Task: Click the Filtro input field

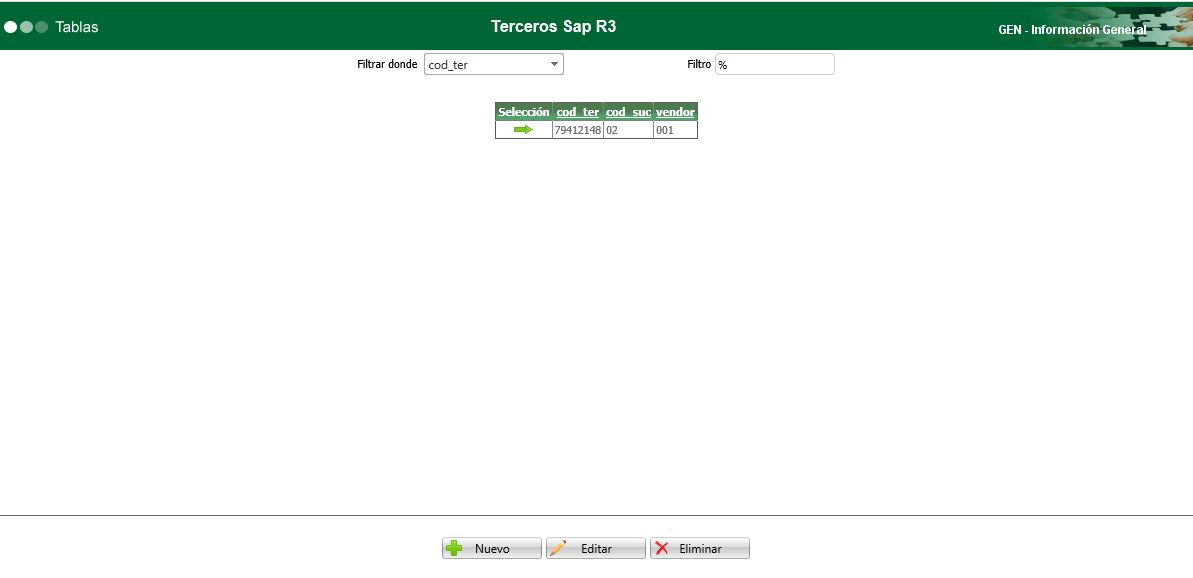Action: [x=775, y=65]
